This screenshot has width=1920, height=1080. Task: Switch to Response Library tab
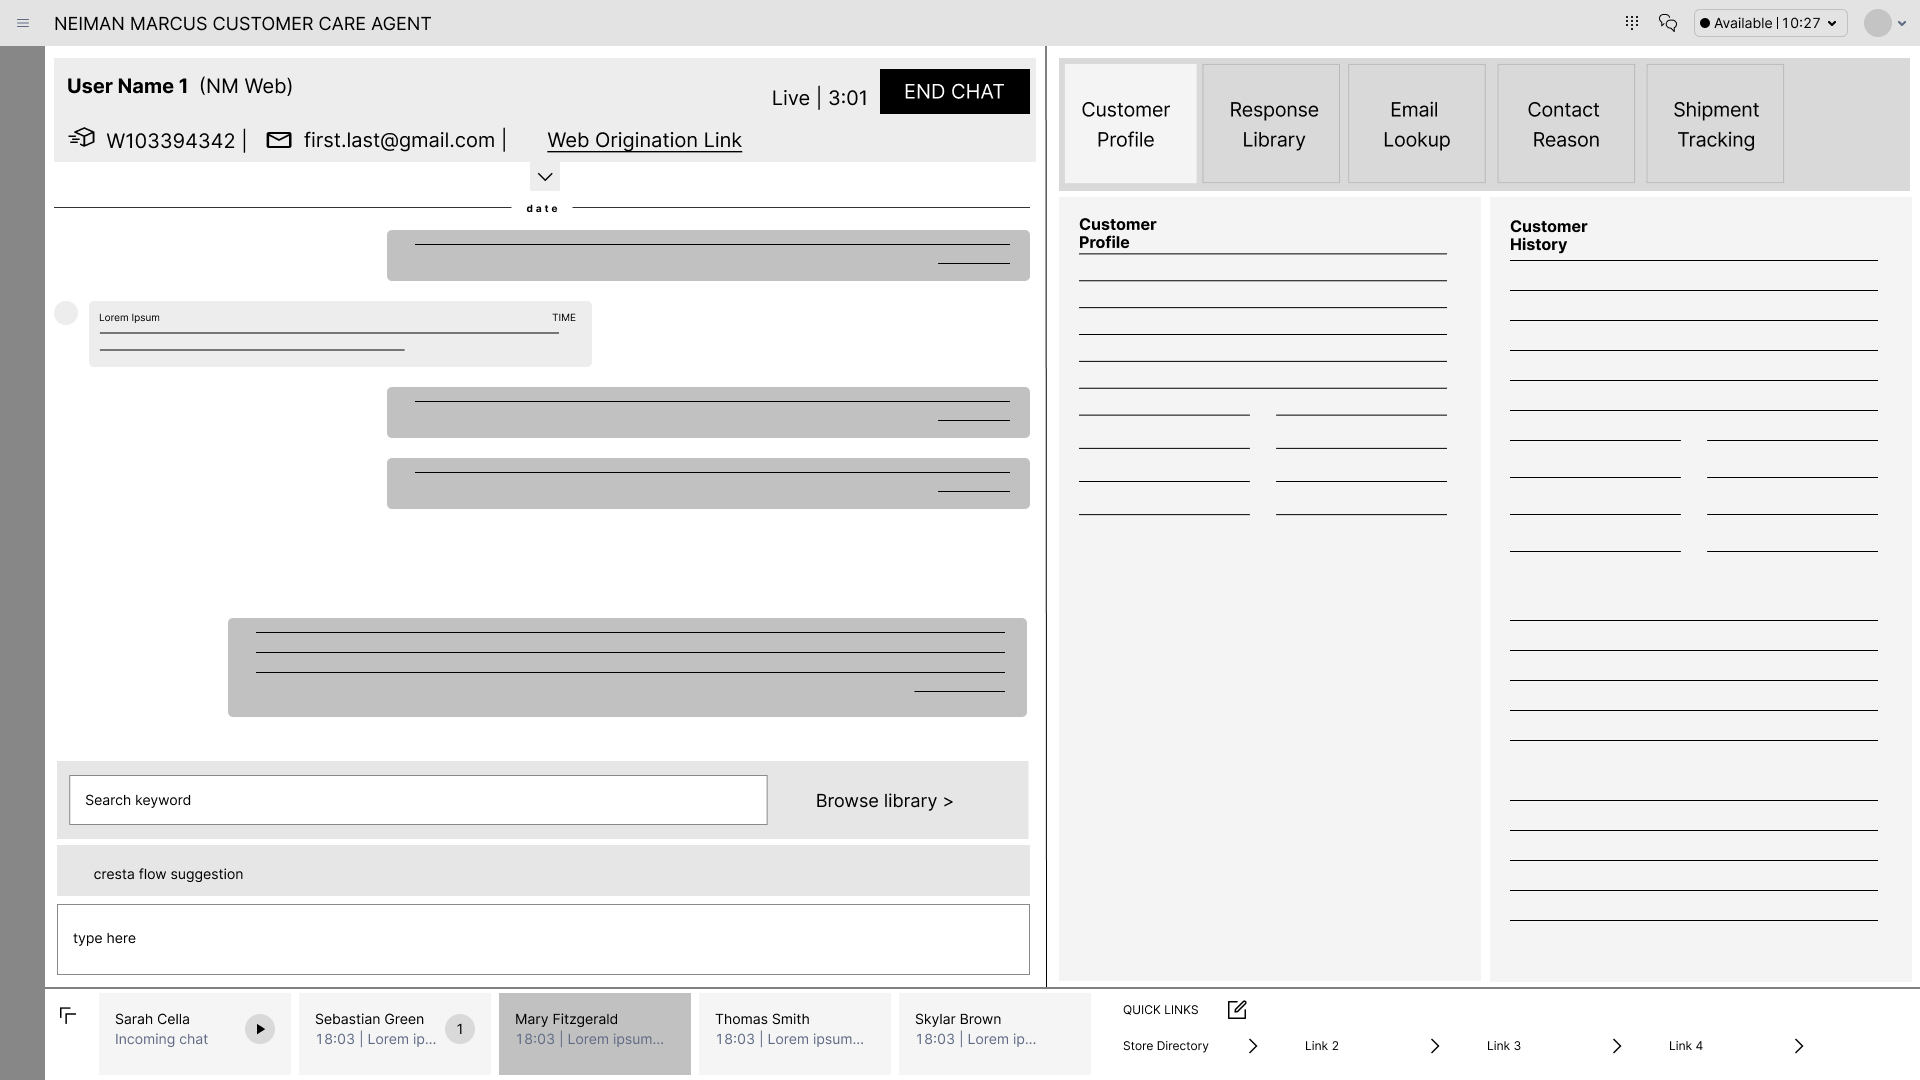point(1272,124)
